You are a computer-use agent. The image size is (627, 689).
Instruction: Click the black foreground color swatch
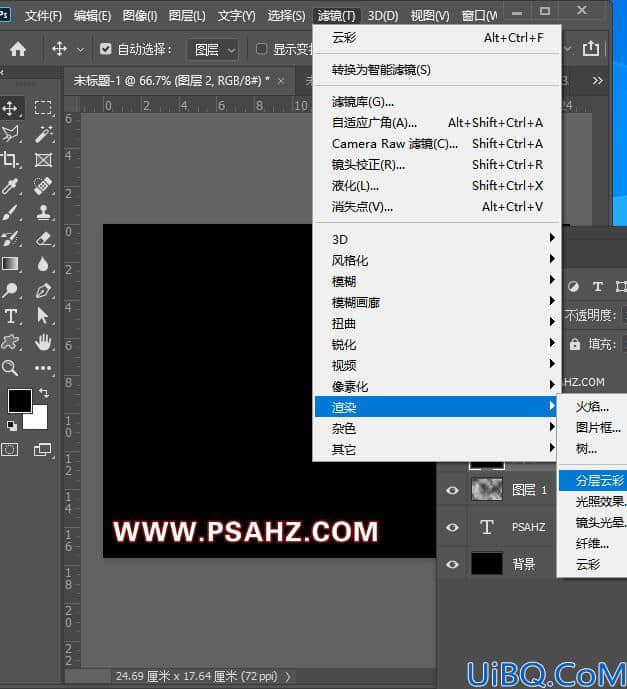tap(19, 400)
